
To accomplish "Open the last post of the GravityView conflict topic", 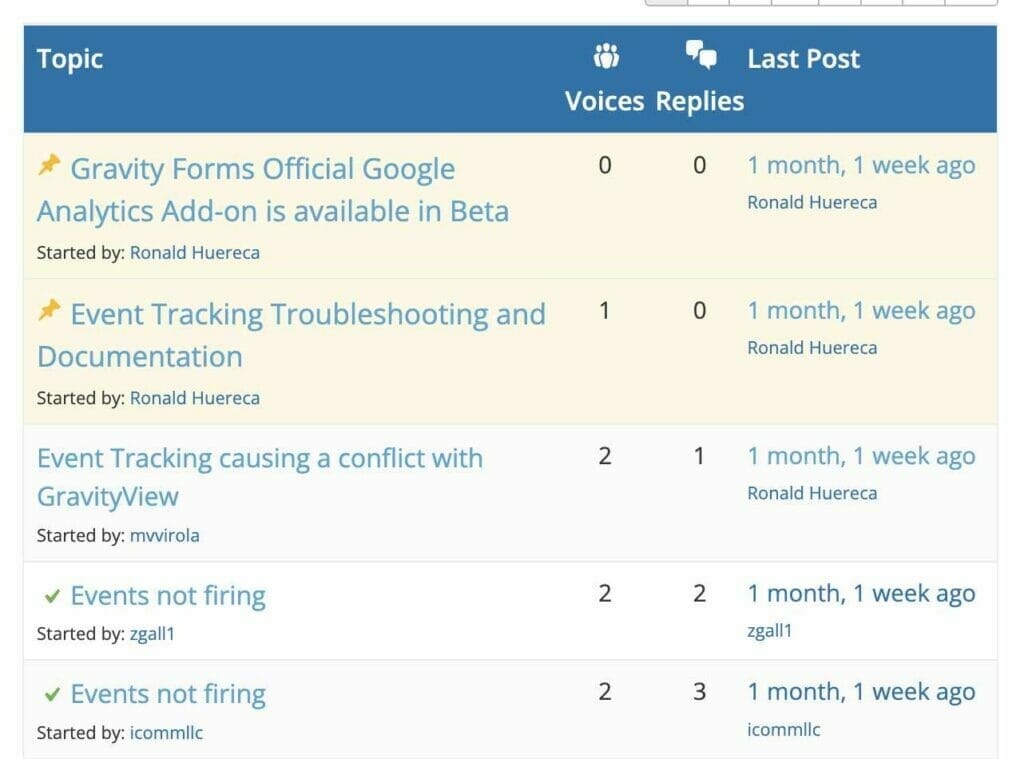I will (x=861, y=456).
